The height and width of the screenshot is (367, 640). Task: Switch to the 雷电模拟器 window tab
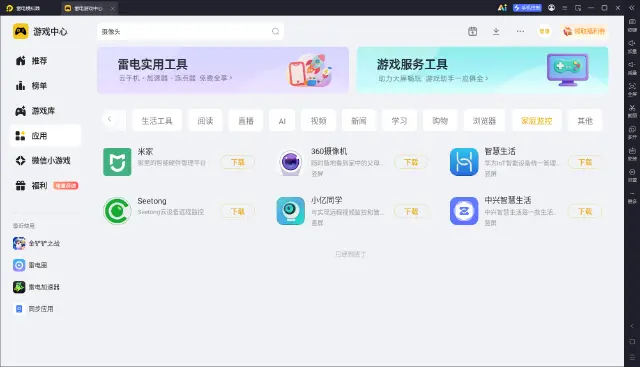click(x=23, y=8)
